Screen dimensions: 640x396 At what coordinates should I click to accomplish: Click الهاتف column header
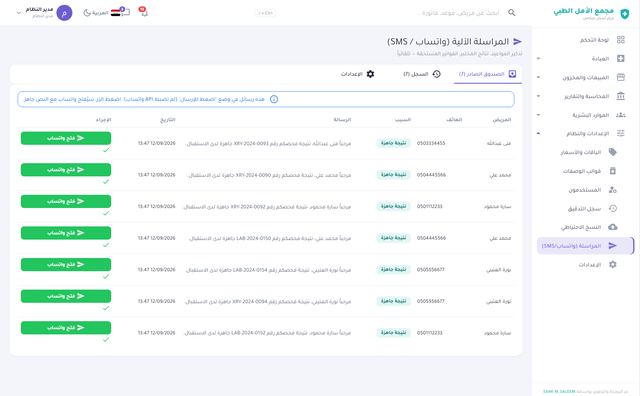point(454,120)
